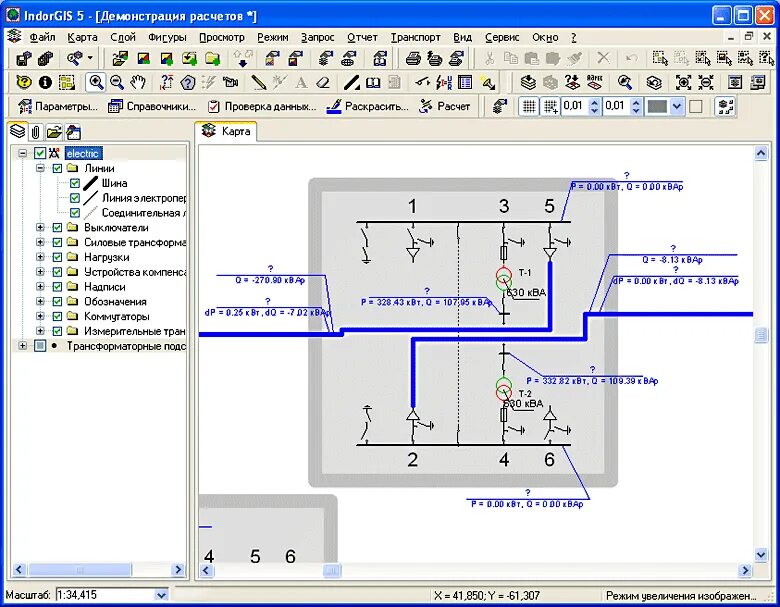Toggle the grid display icon

point(529,106)
